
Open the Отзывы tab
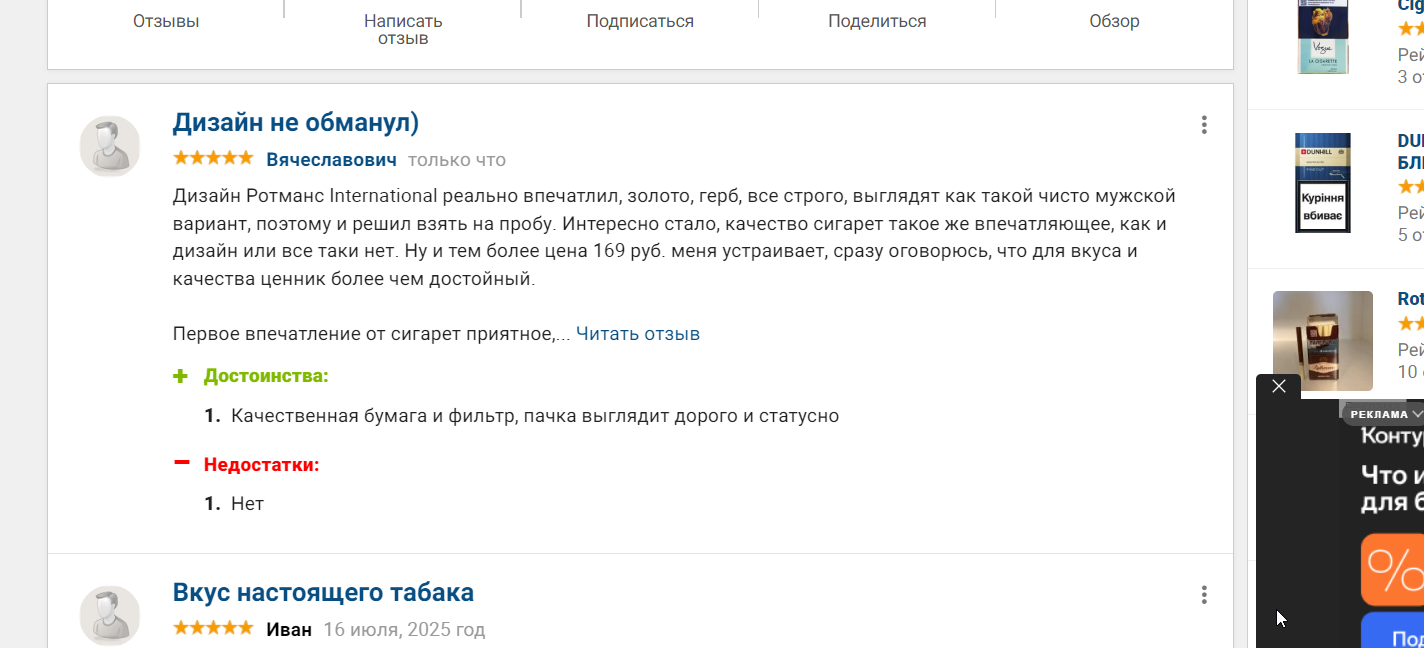coord(166,21)
